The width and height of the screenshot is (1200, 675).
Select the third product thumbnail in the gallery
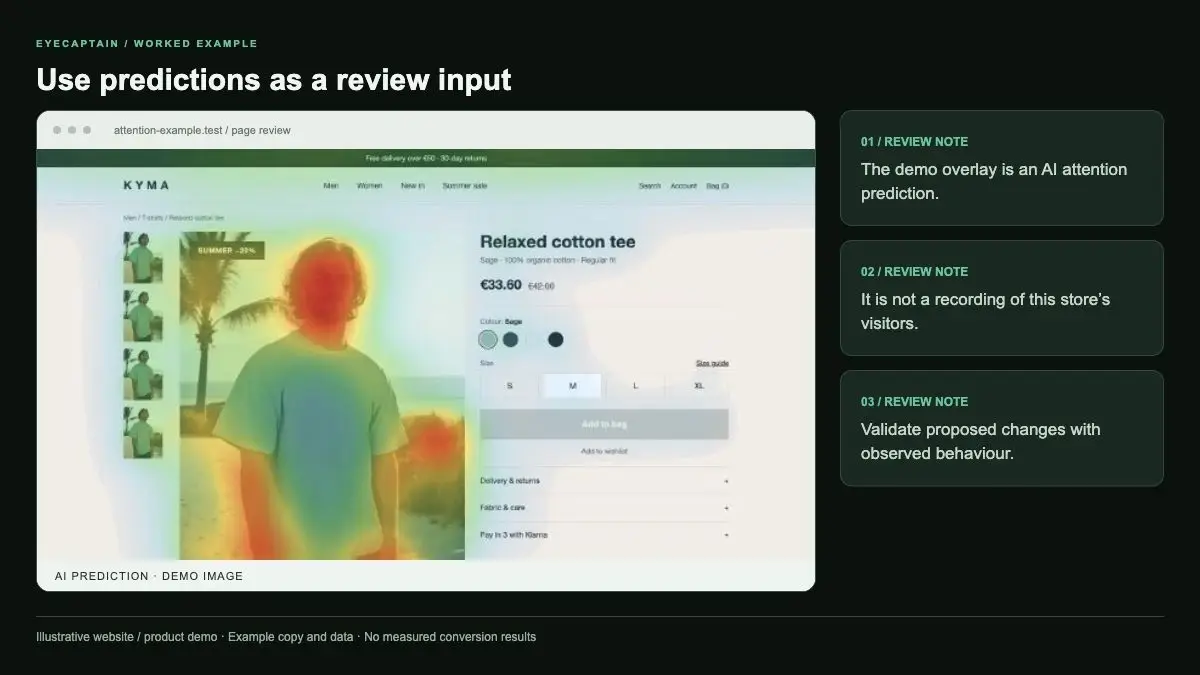tap(143, 374)
